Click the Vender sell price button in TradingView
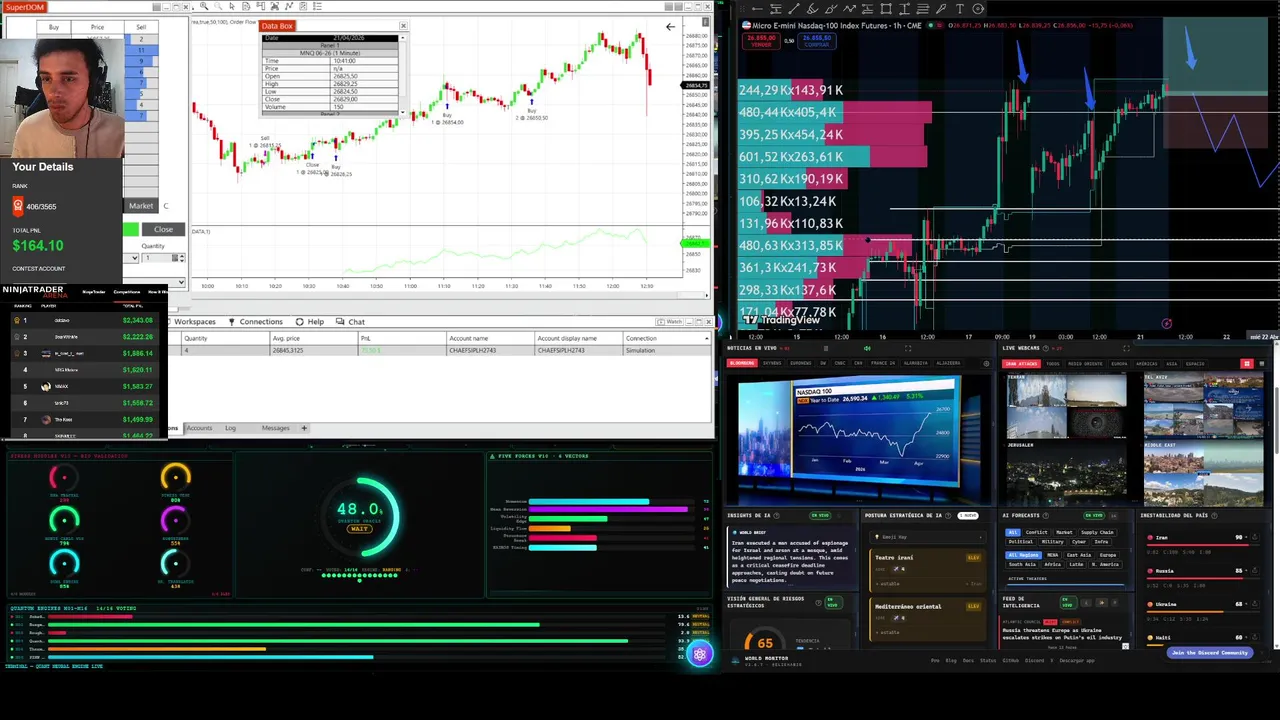Image resolution: width=1280 pixels, height=720 pixels. [761, 41]
